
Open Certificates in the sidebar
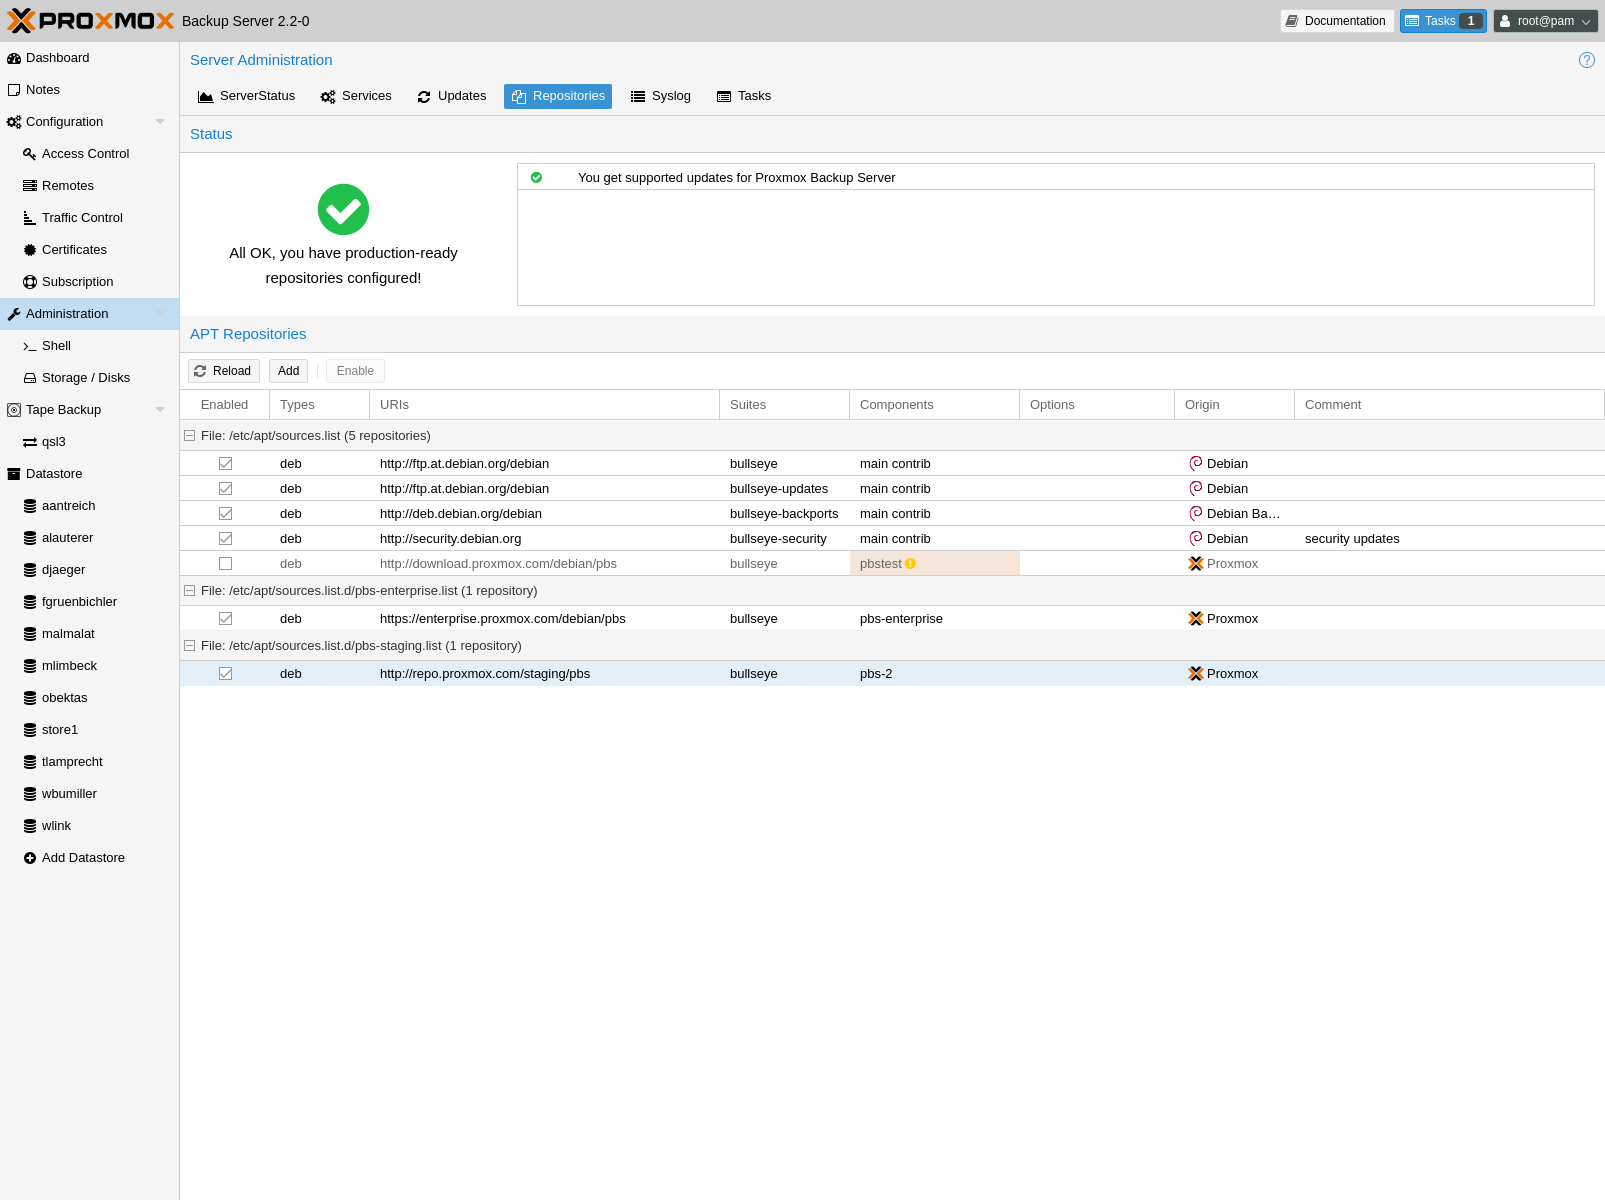click(74, 250)
